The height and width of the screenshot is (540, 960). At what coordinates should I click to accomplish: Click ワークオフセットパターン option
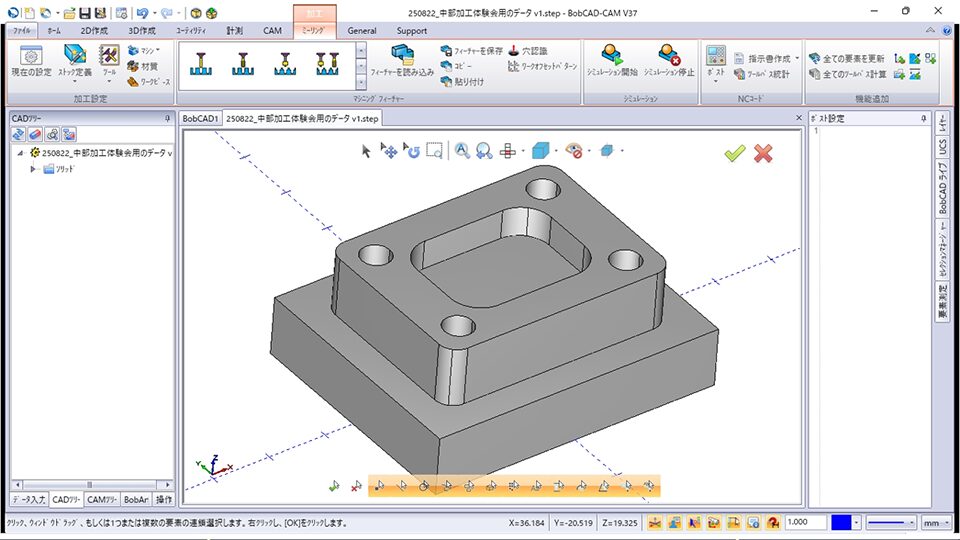542,66
